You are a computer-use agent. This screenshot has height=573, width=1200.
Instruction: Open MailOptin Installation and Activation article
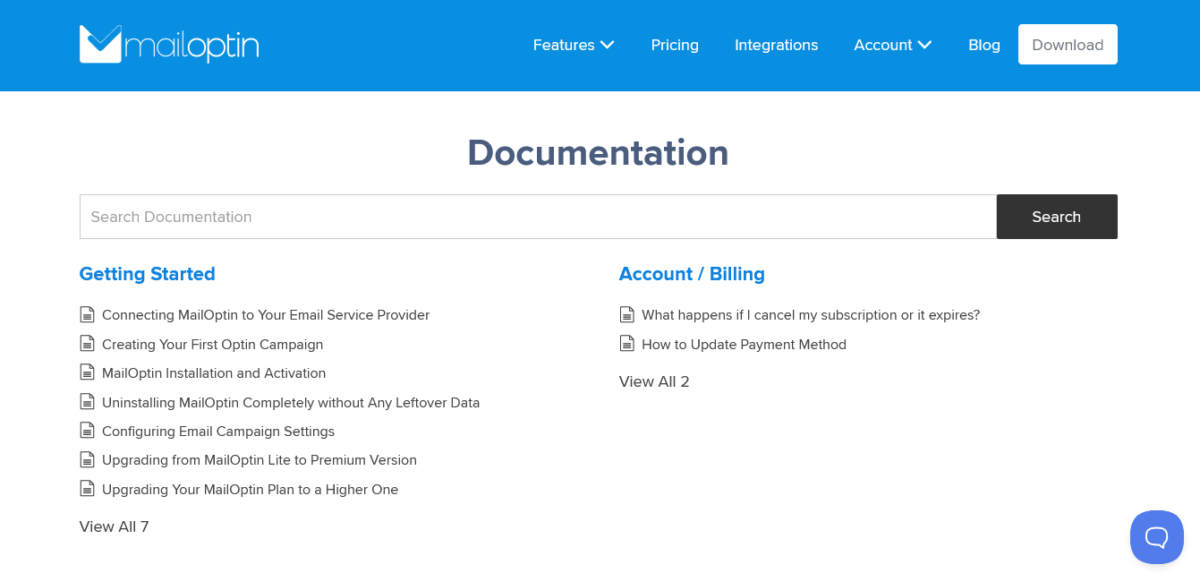point(214,373)
